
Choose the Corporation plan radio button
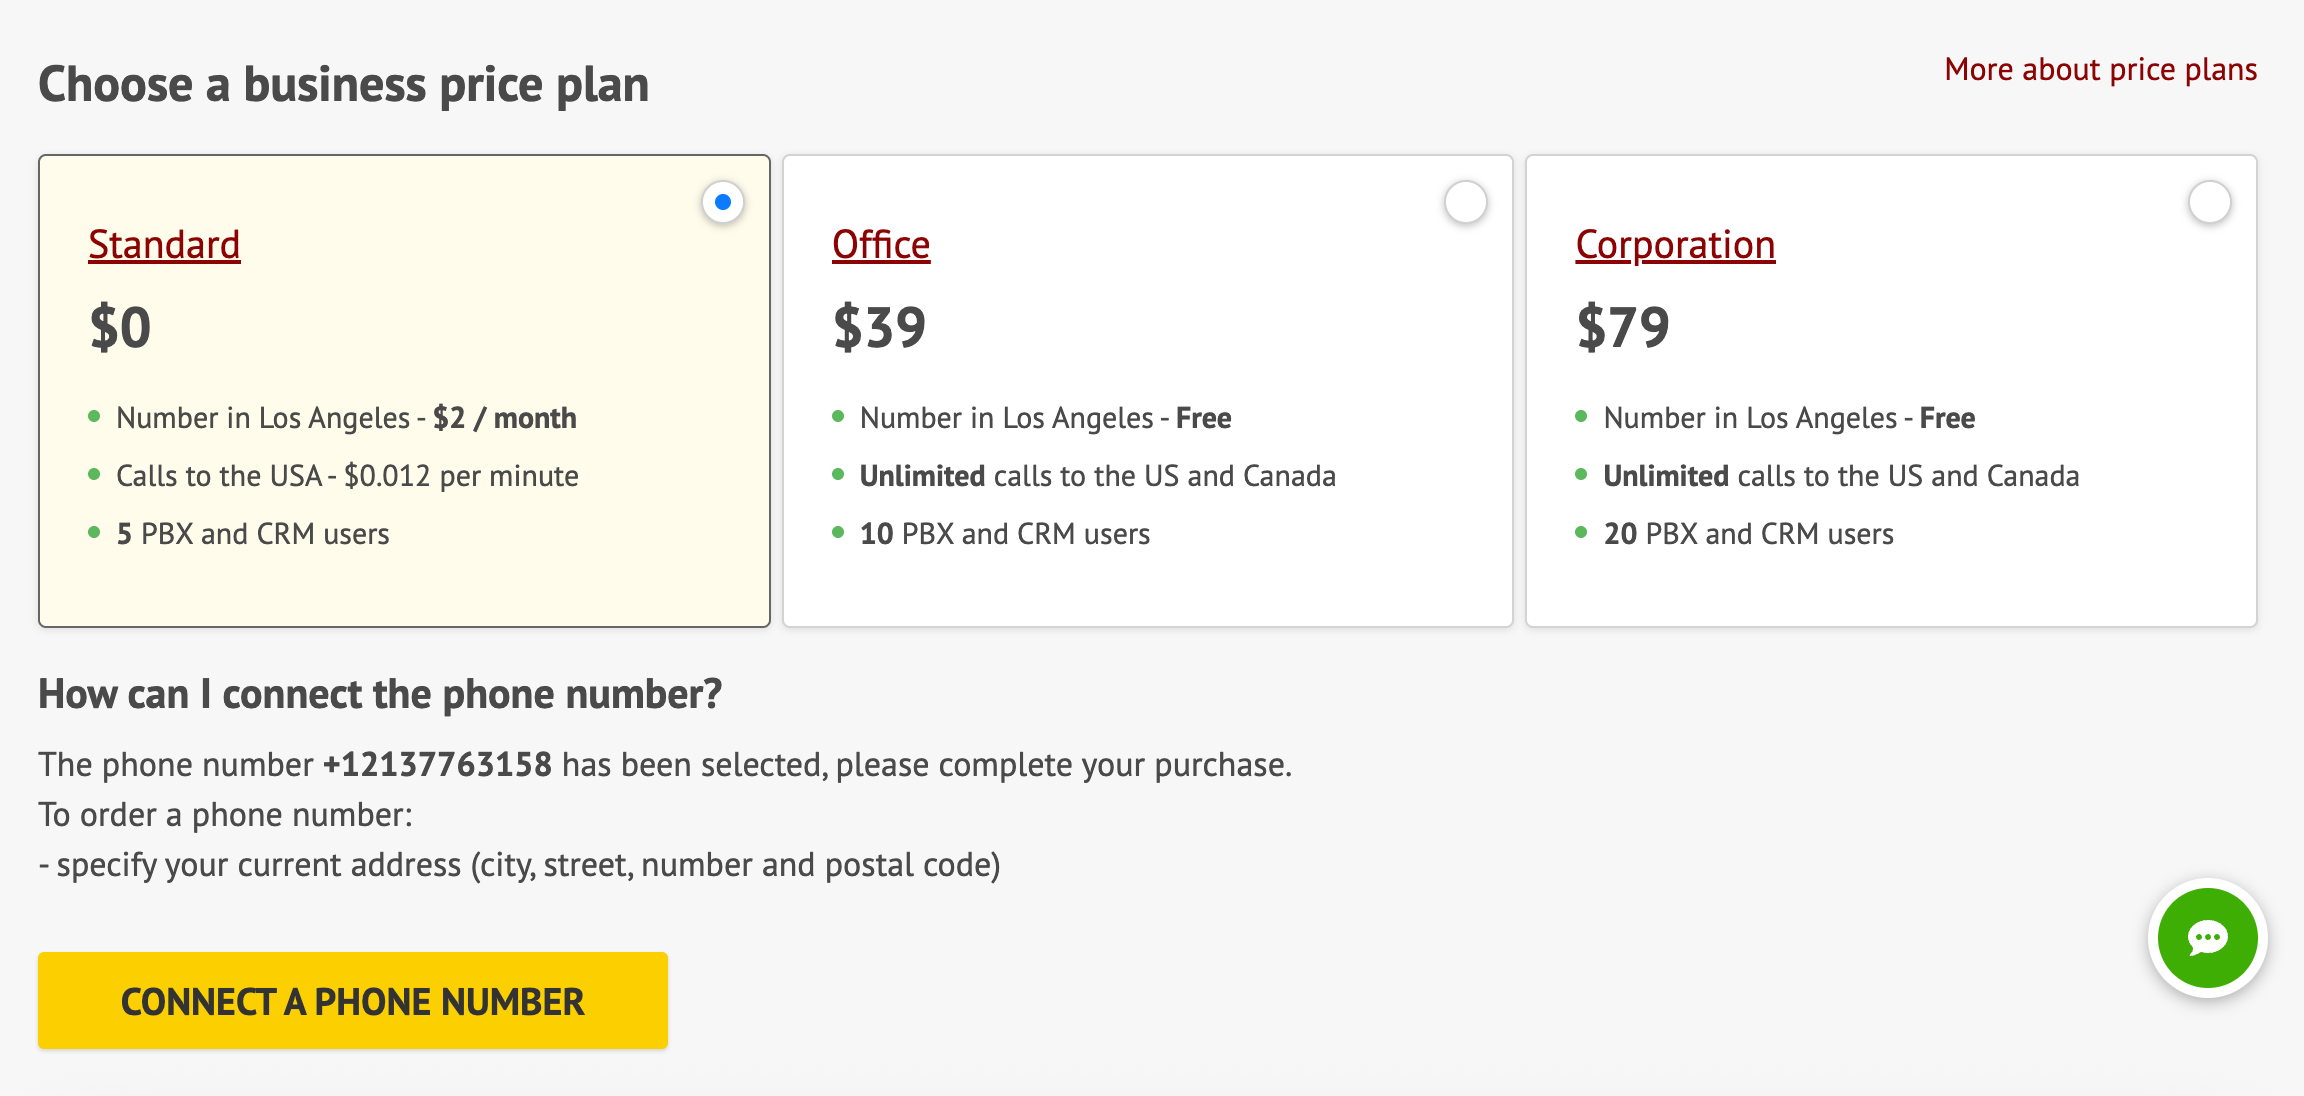point(2209,202)
